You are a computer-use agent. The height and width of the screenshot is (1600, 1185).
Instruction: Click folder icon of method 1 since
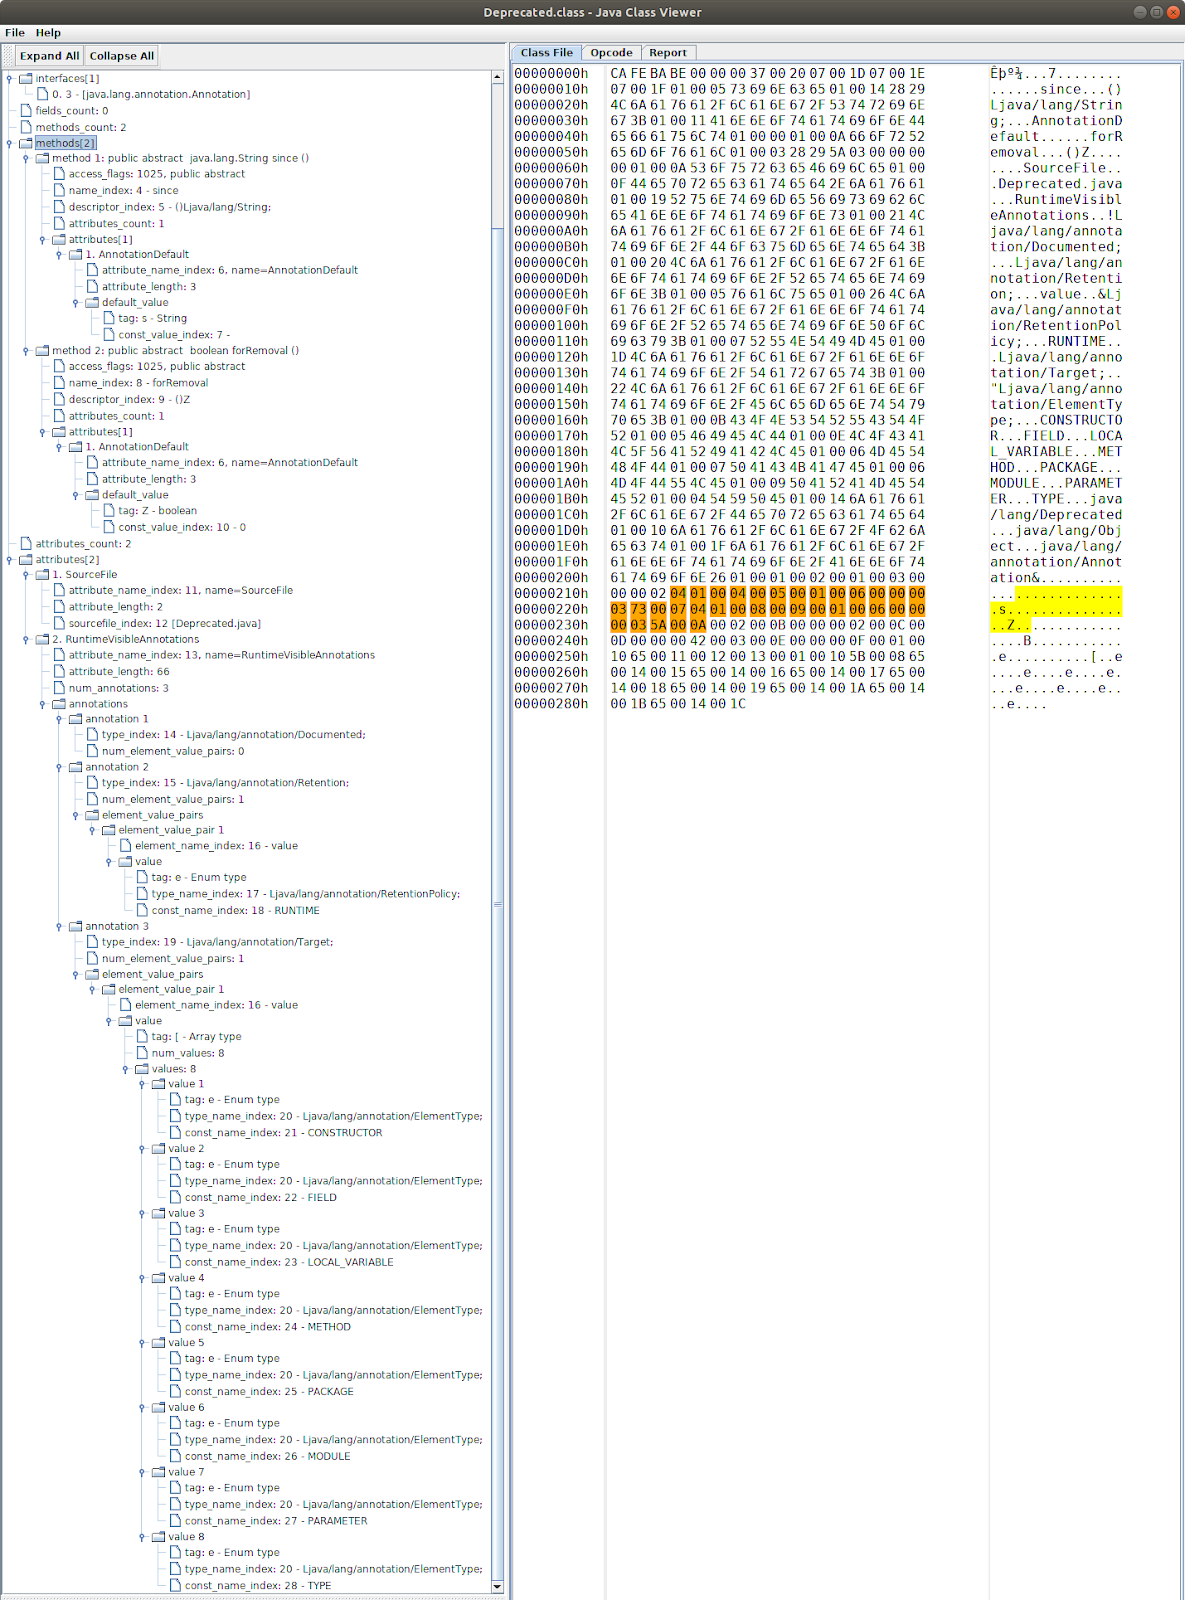point(43,158)
